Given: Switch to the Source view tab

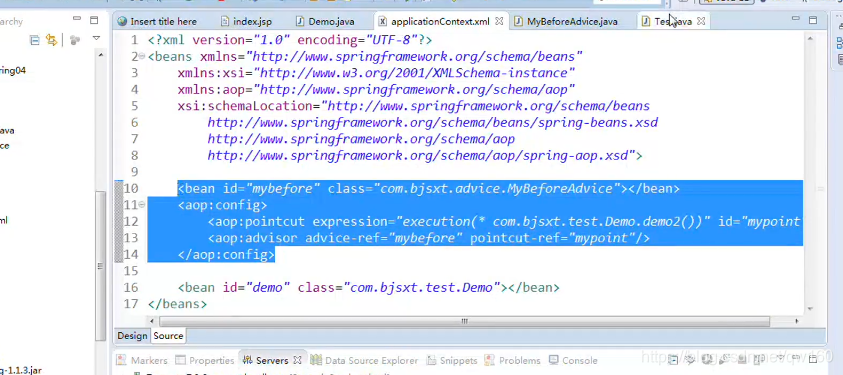Looking at the screenshot, I should [168, 336].
